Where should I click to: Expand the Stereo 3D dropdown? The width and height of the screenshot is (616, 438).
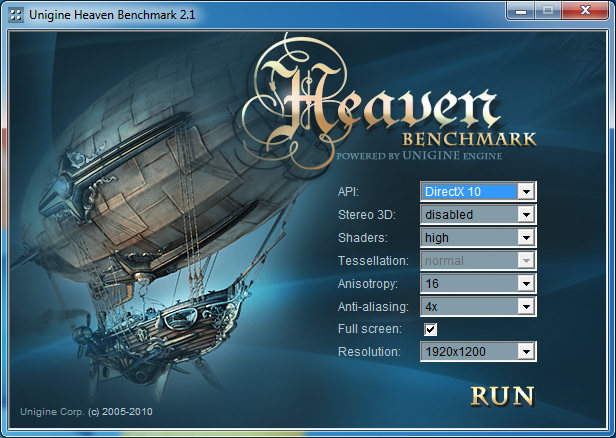pyautogui.click(x=478, y=214)
